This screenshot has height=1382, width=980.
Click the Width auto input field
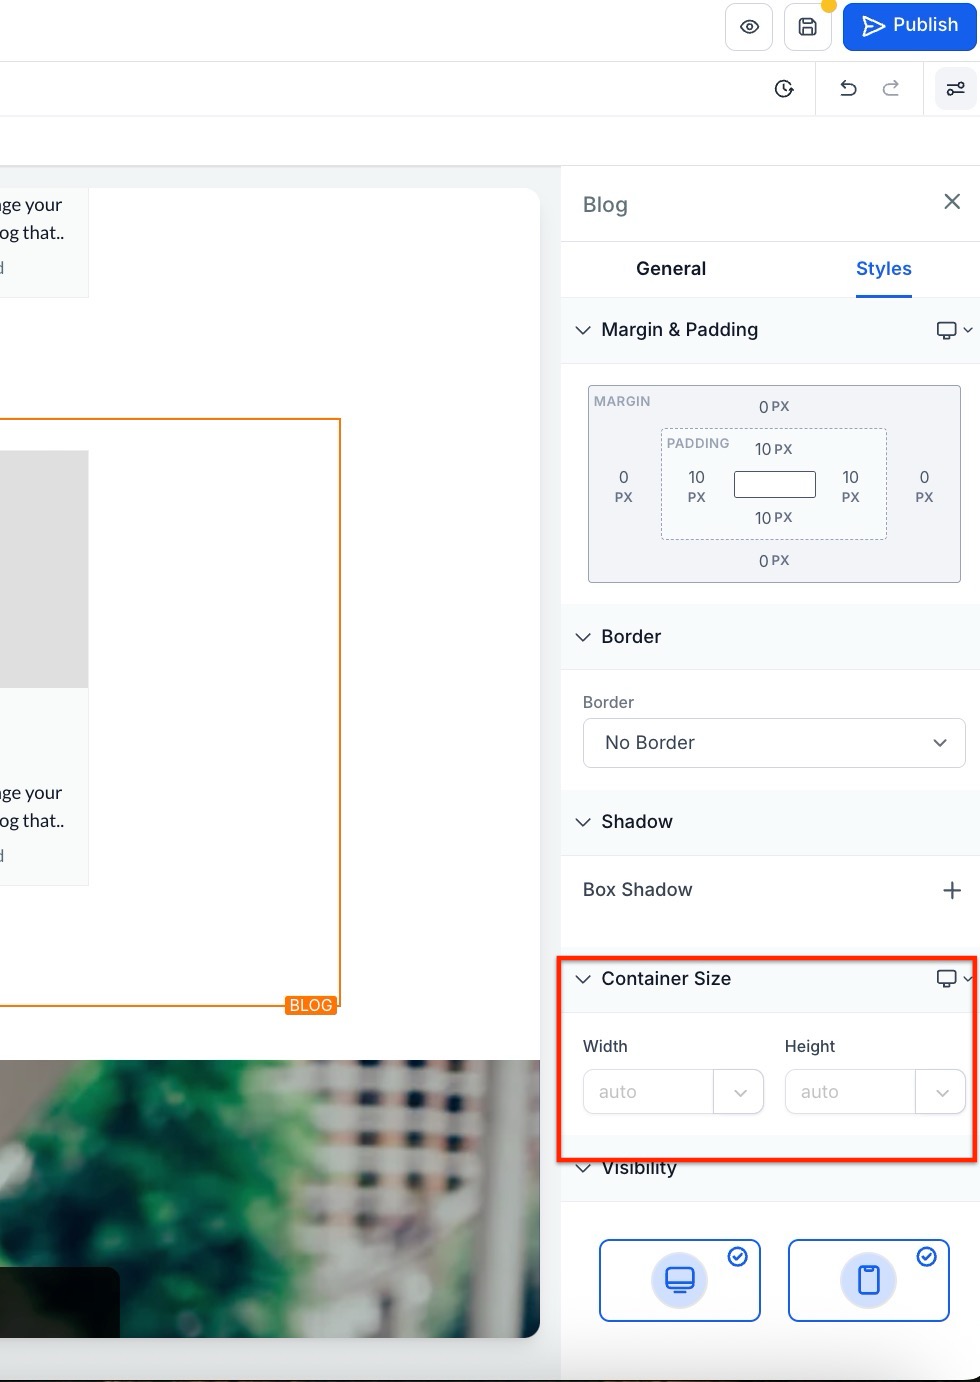648,1092
